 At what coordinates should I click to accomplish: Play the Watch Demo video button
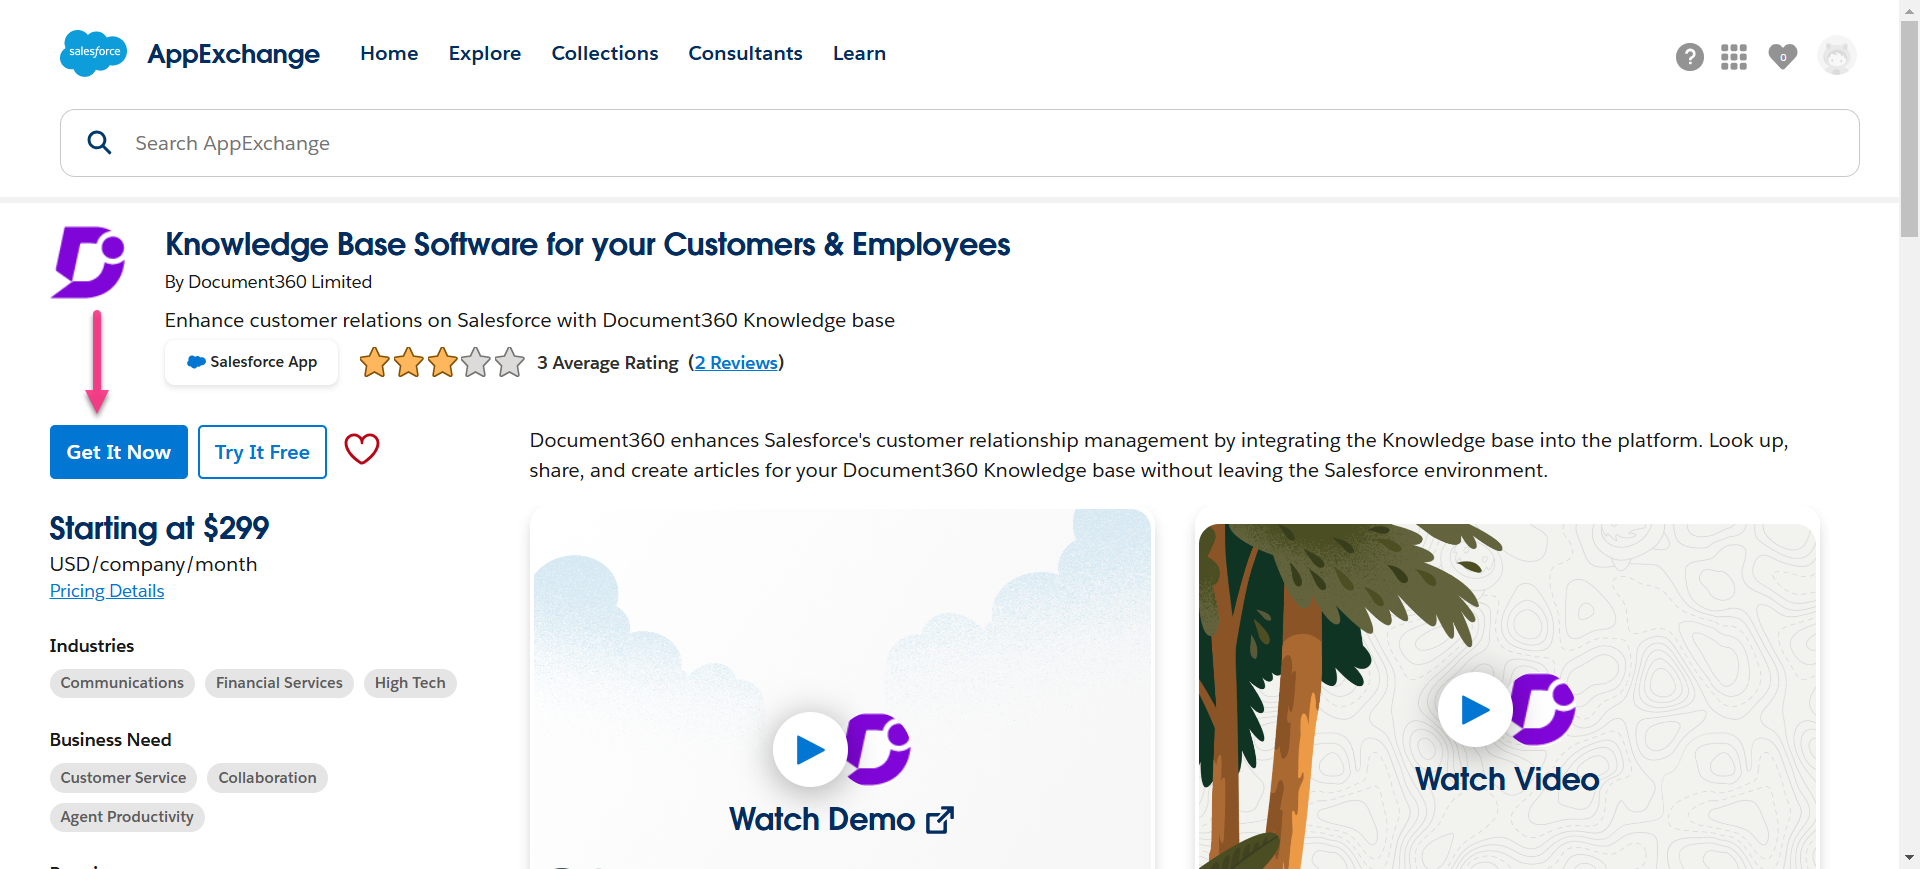(810, 749)
